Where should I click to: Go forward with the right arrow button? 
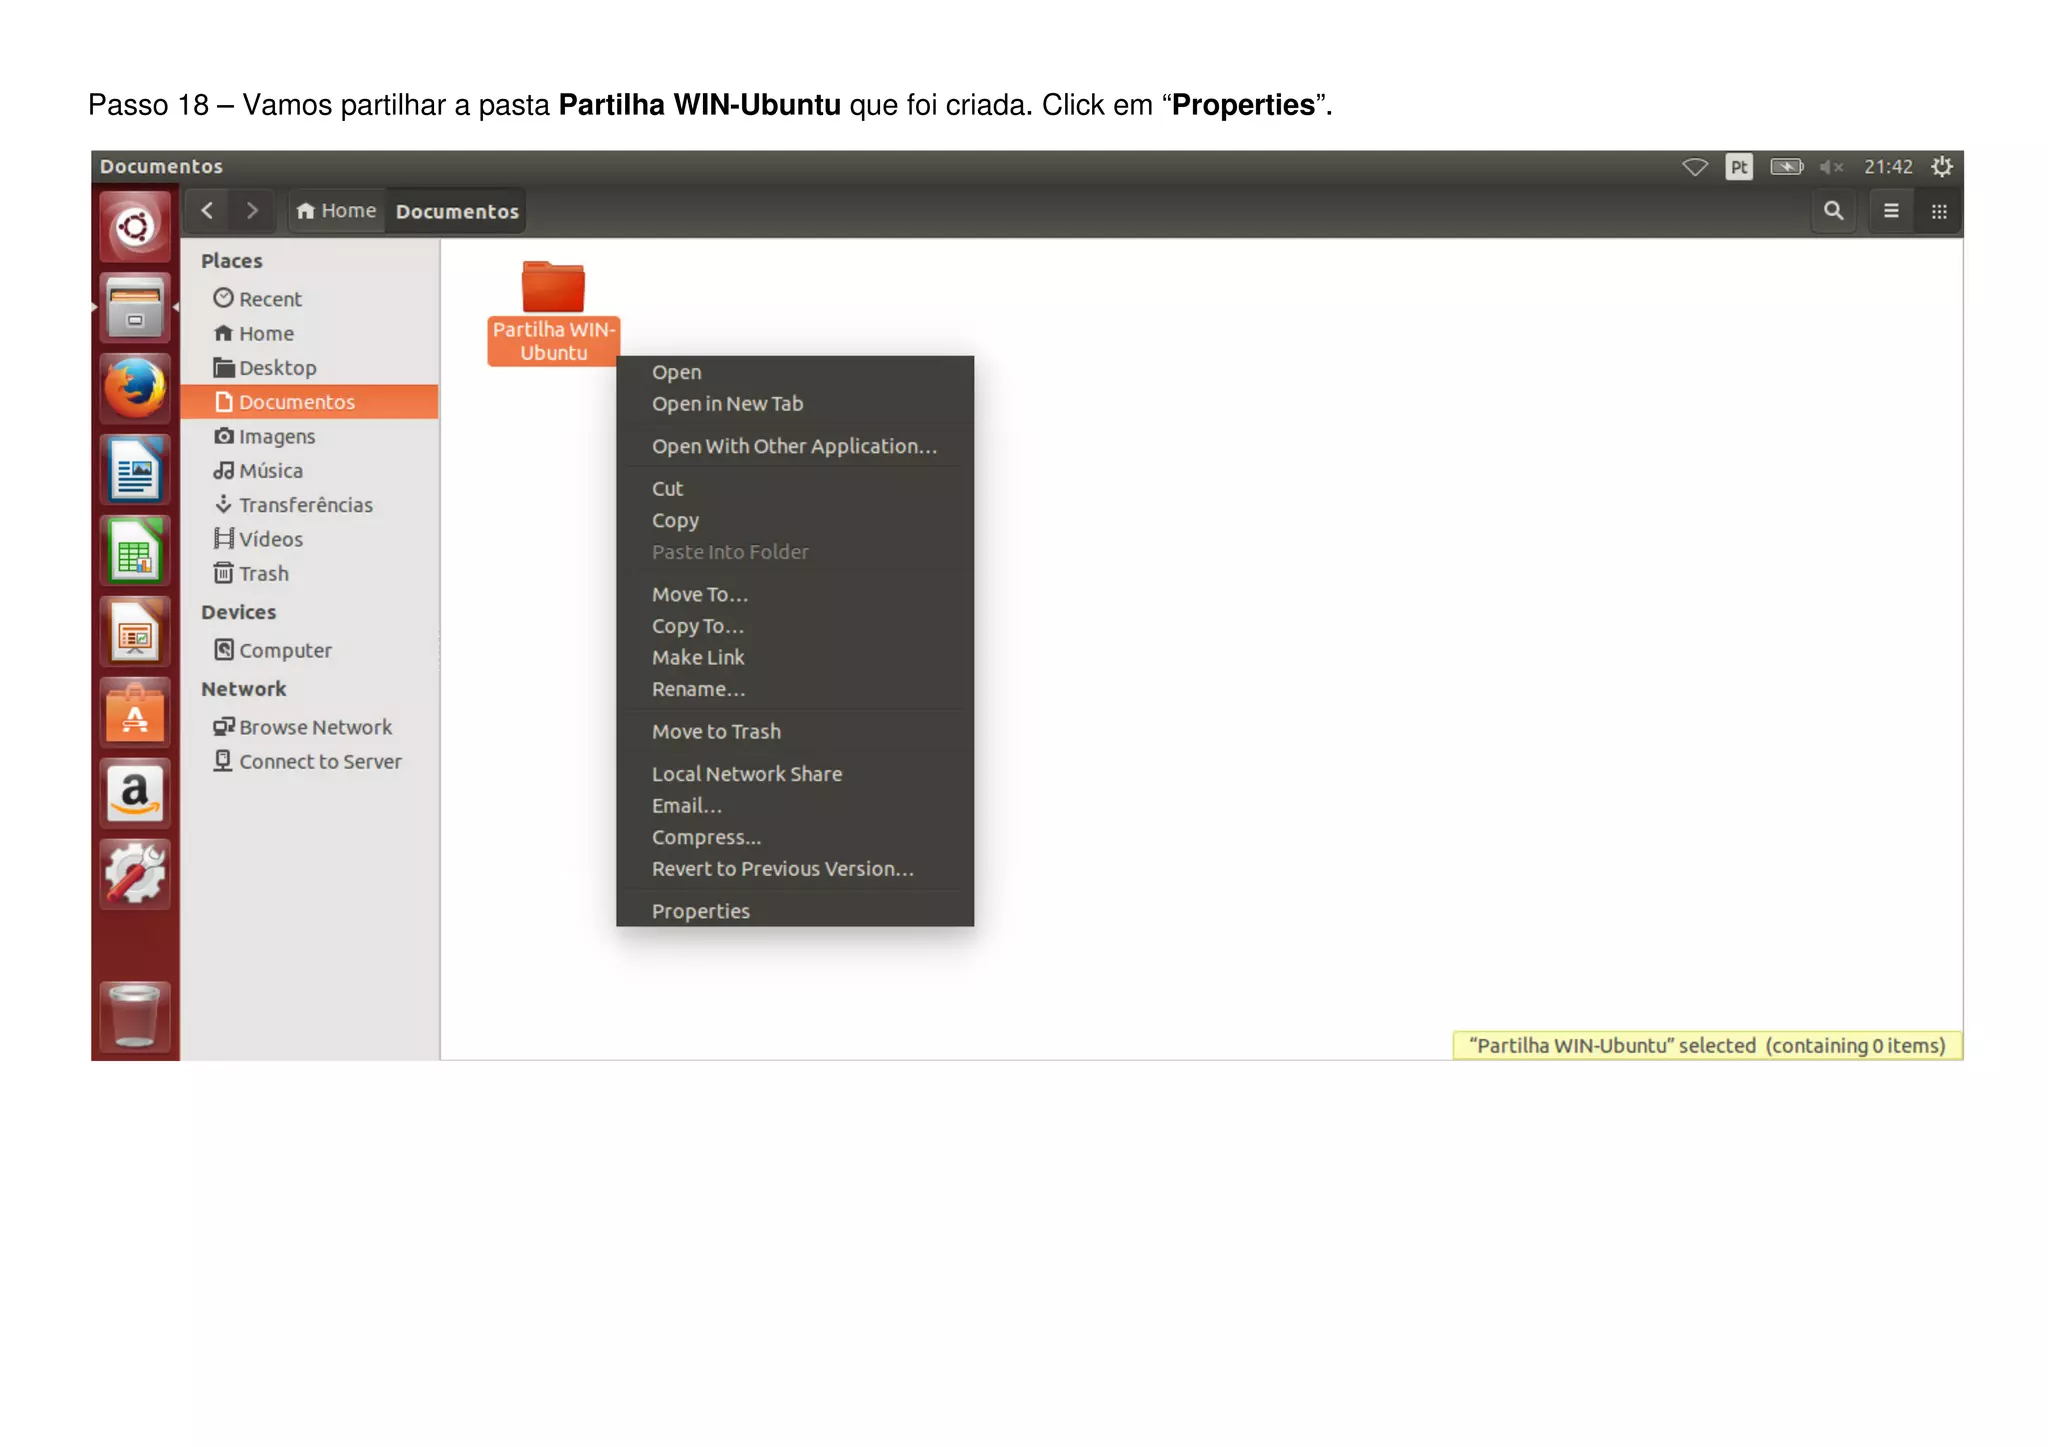pyautogui.click(x=251, y=211)
